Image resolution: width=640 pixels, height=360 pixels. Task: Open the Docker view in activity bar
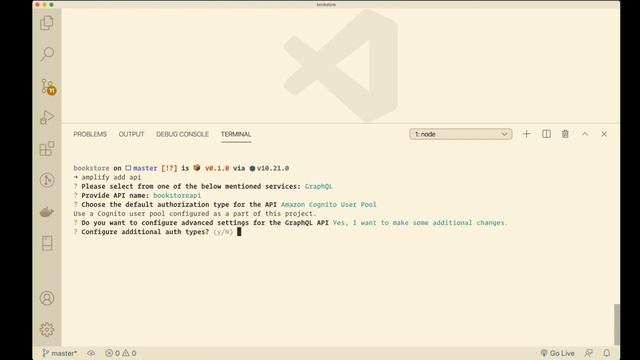pos(47,212)
